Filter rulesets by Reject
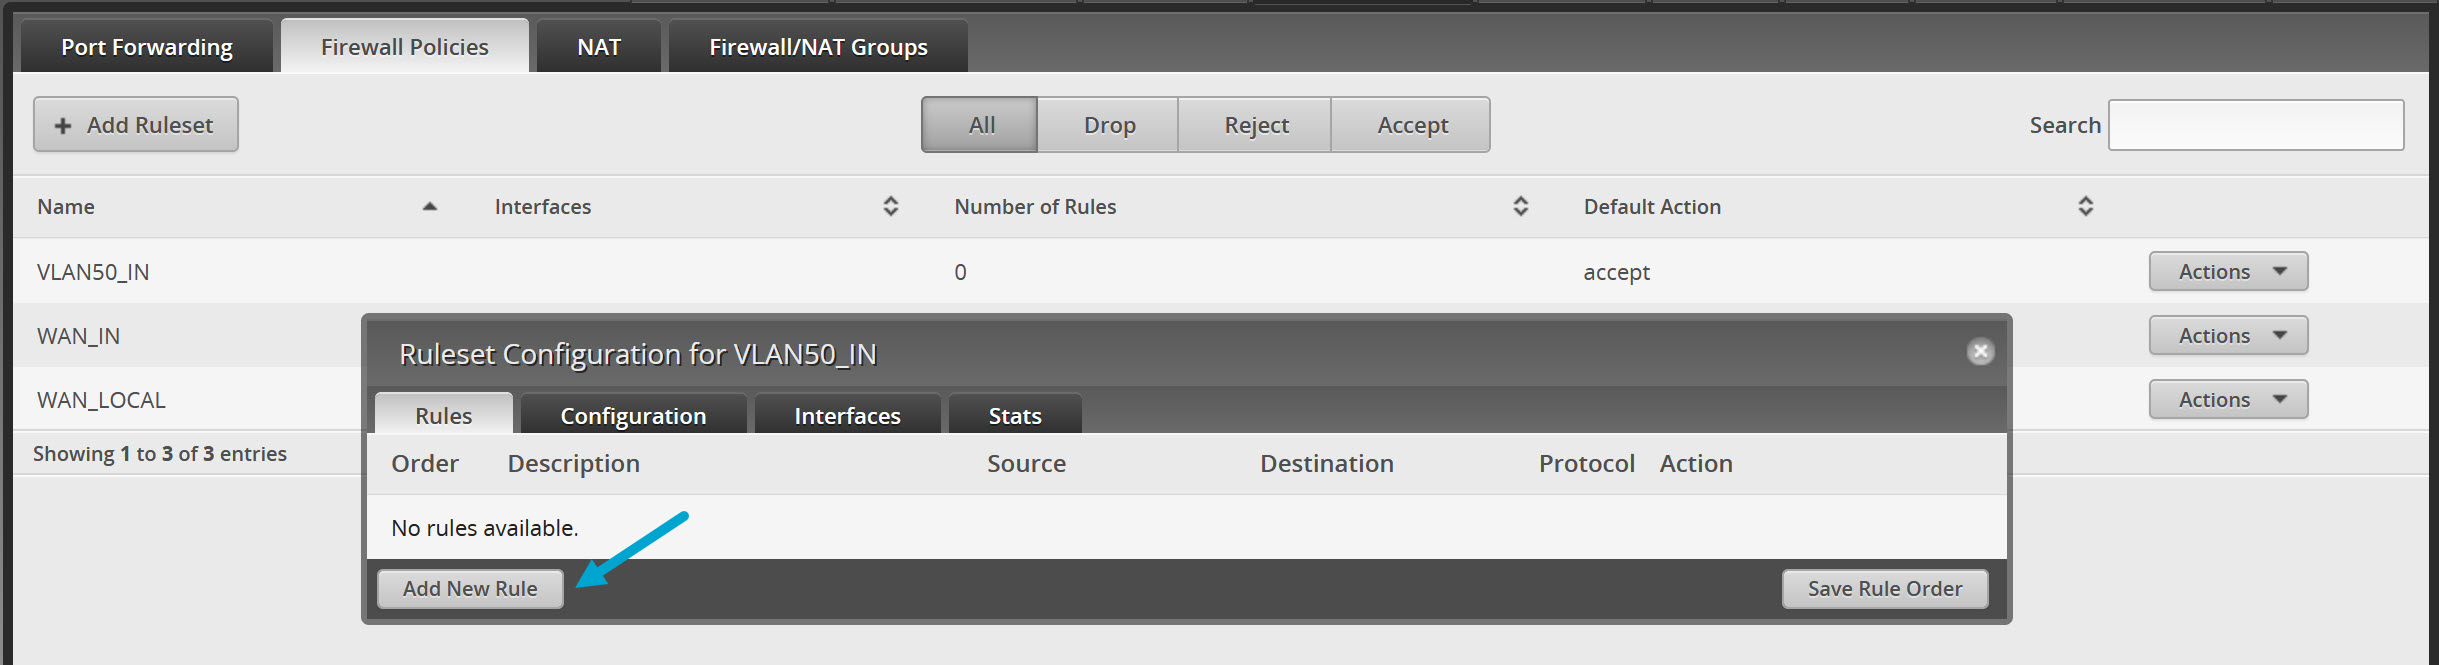 tap(1256, 125)
